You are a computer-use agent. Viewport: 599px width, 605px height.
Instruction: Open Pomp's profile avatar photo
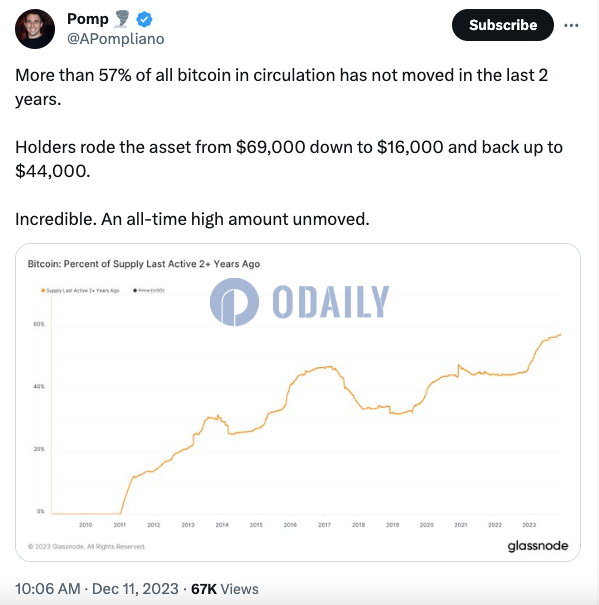click(x=35, y=29)
